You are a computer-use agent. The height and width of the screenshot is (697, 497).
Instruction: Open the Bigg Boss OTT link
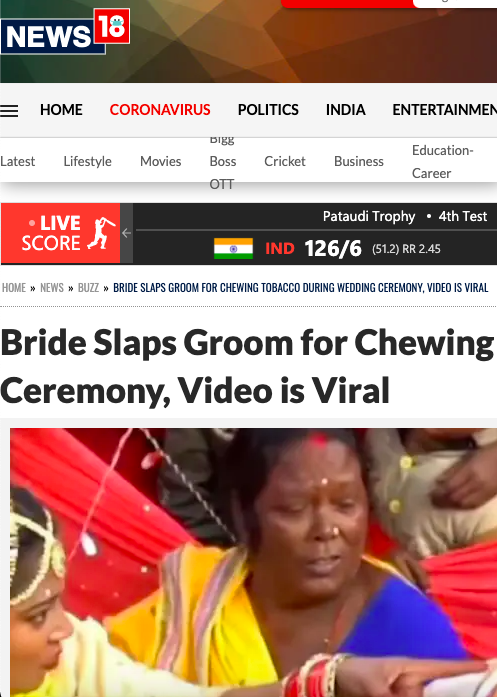223,161
